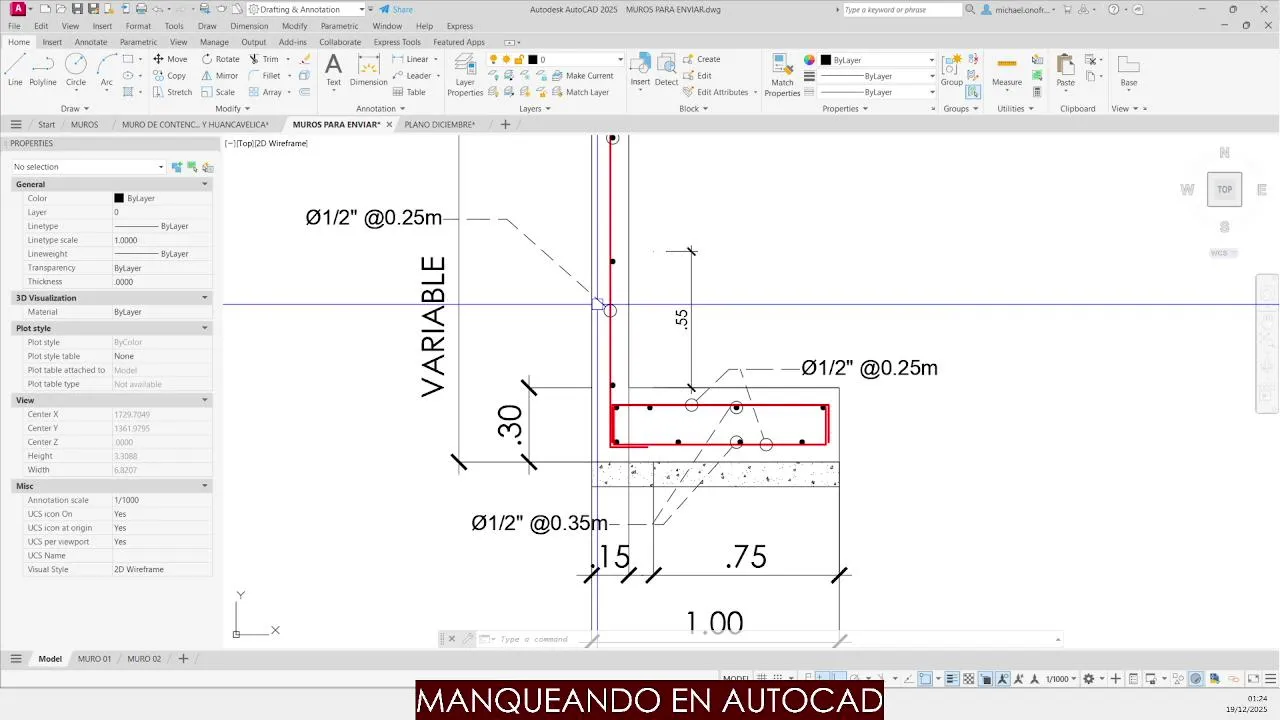Screen dimensions: 1280x720
Task: Toggle Clean Screen mode in status bar
Action: [x=1251, y=679]
